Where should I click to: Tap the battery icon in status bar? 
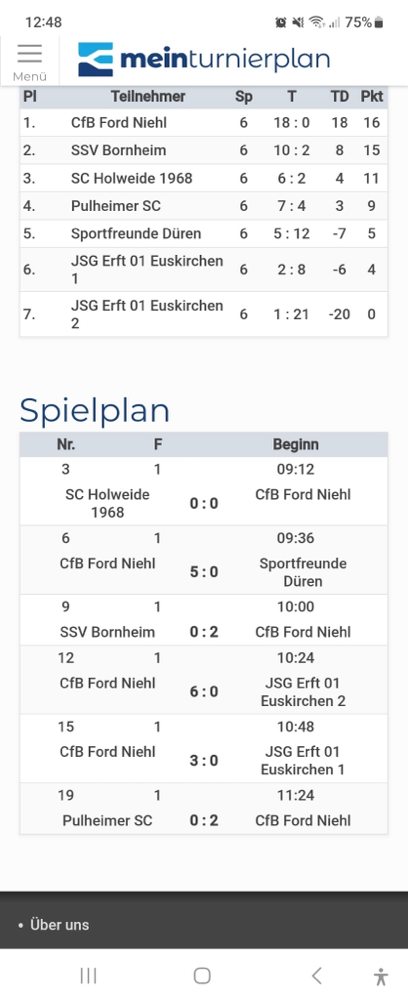379,22
